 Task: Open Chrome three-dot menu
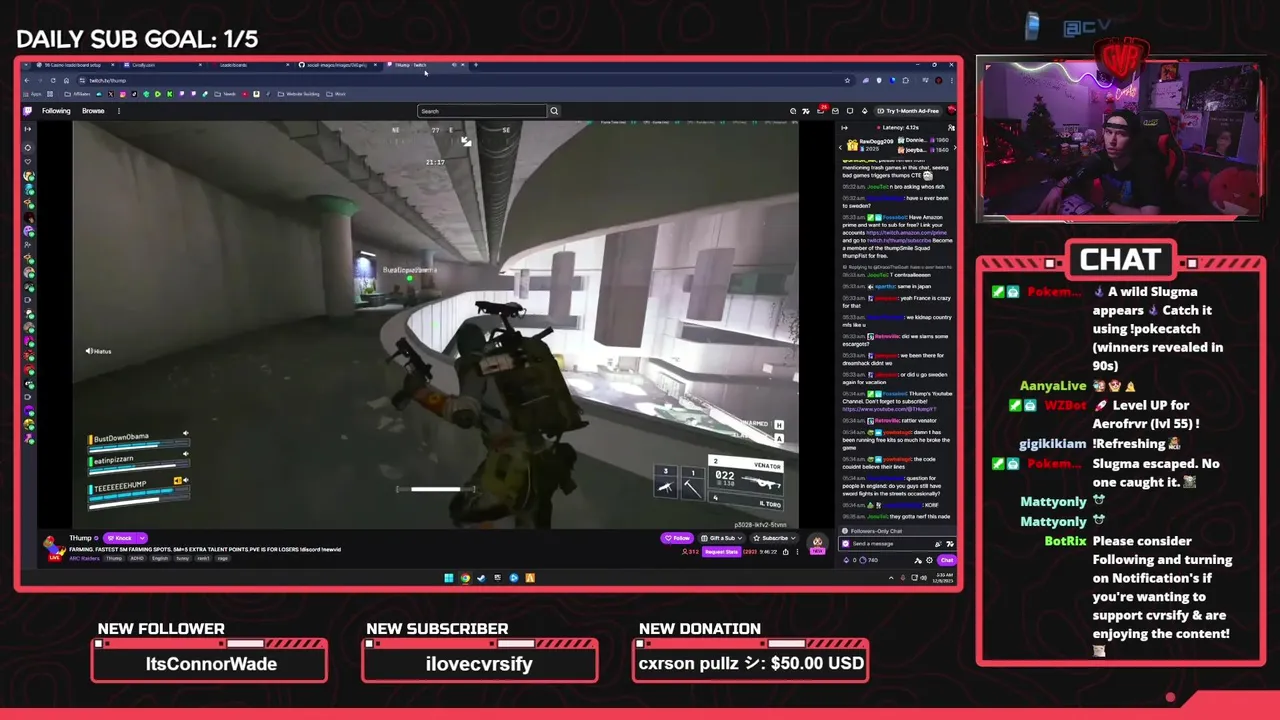tap(952, 80)
